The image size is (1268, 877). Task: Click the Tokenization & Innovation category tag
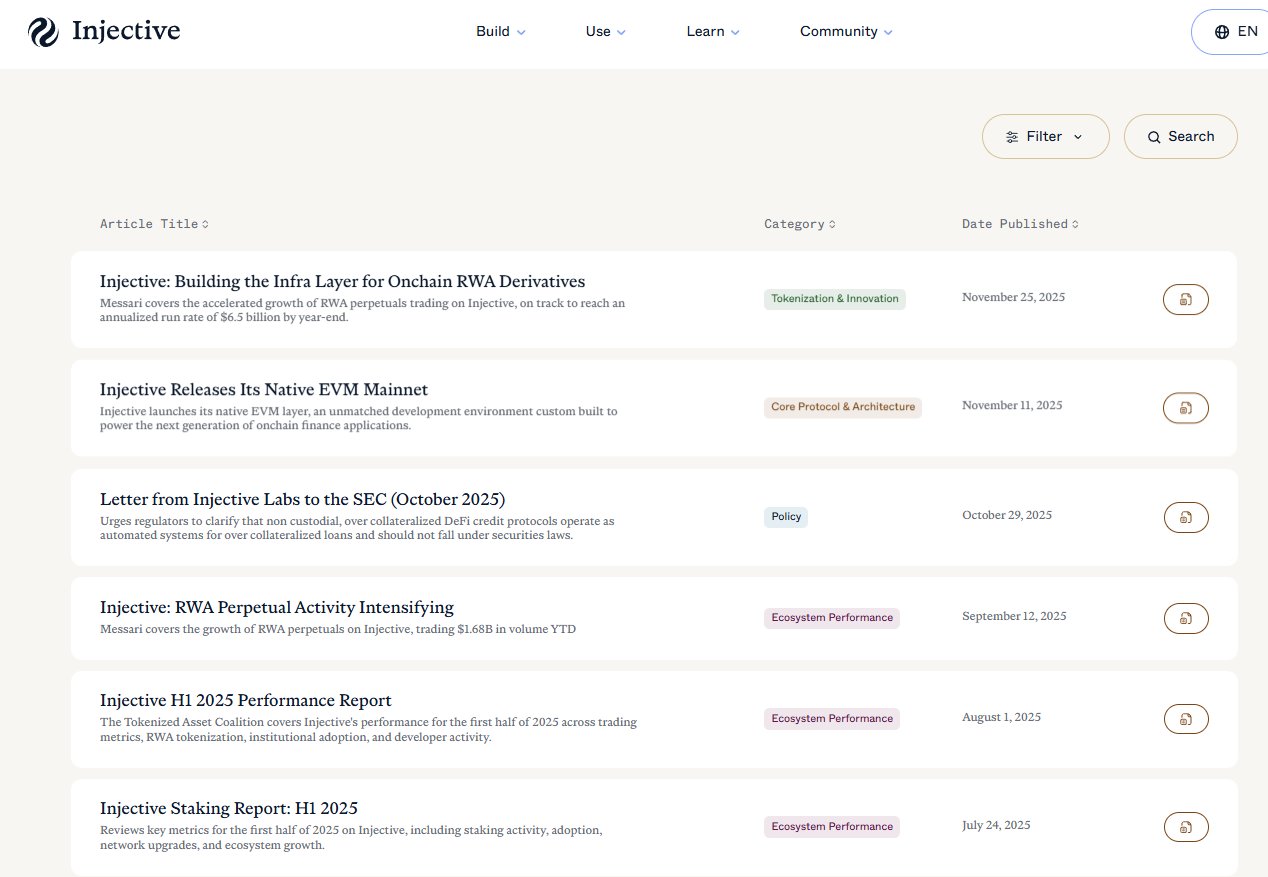point(834,299)
